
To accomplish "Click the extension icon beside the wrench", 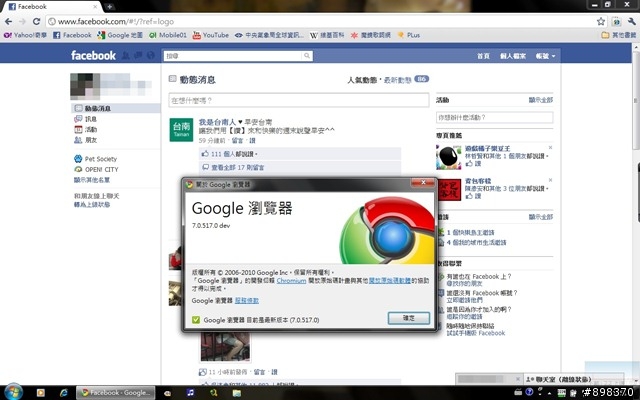I will 616,21.
